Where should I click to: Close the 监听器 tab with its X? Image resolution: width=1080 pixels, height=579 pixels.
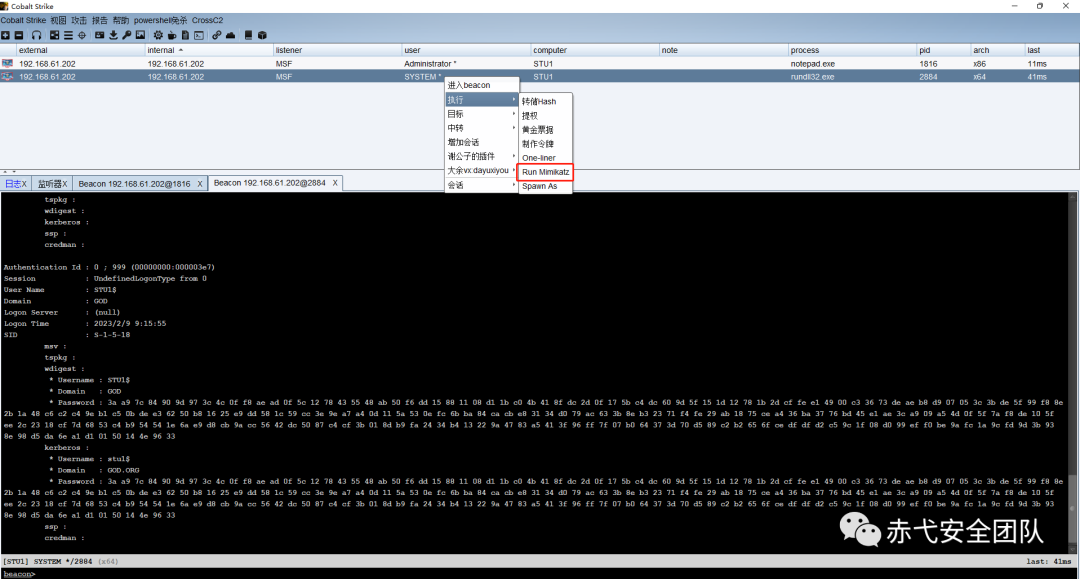click(65, 184)
